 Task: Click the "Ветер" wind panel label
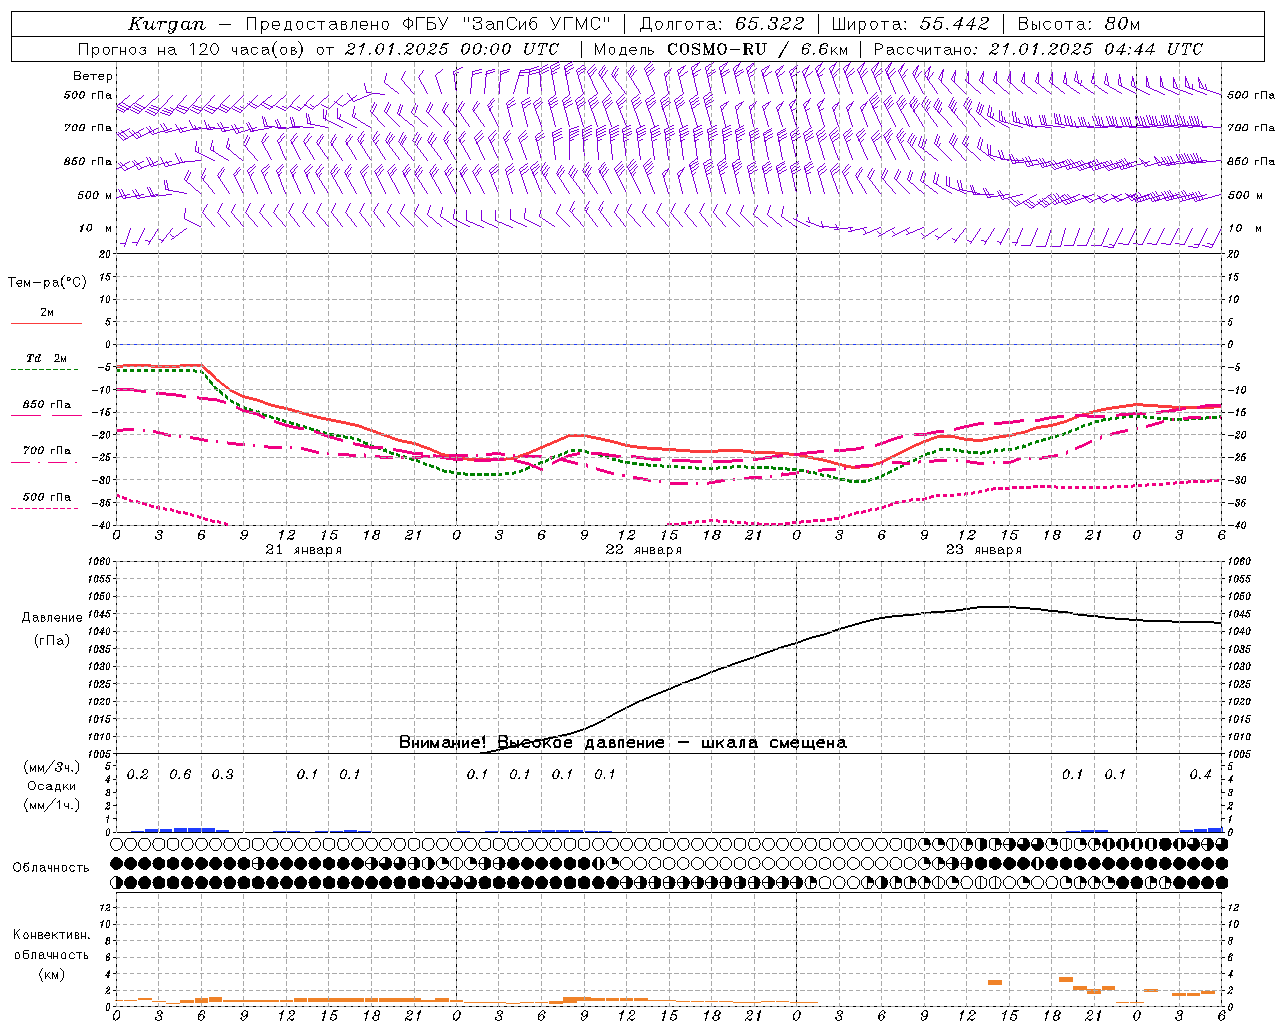pyautogui.click(x=93, y=76)
